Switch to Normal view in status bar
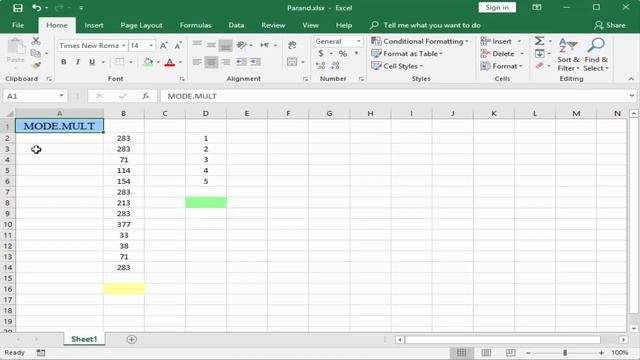Image resolution: width=640 pixels, height=360 pixels. [x=462, y=353]
